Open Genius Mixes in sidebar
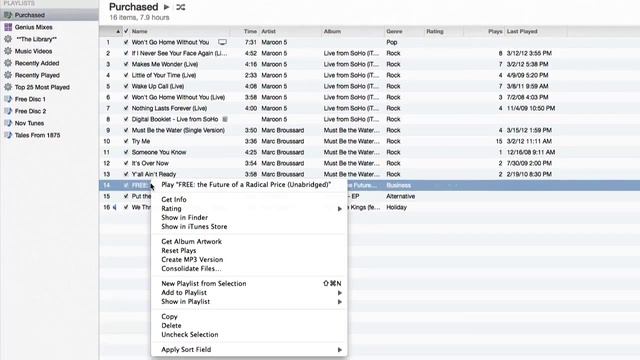 click(x=33, y=27)
